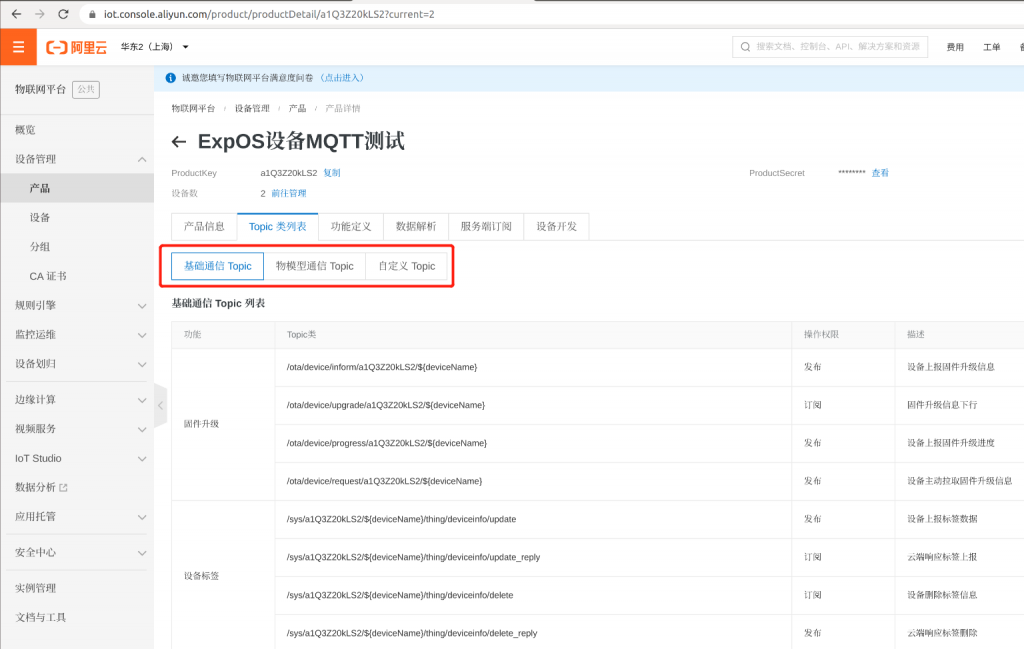Switch to the 功能定义 tab
1024x649 pixels.
(351, 227)
